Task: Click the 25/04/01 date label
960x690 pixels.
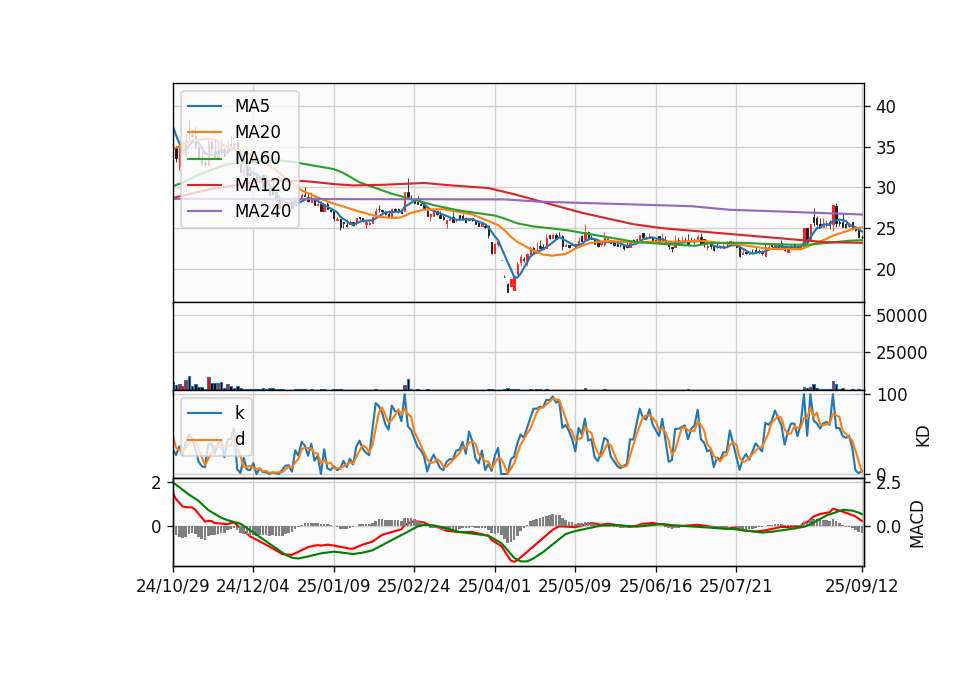Action: coord(495,586)
